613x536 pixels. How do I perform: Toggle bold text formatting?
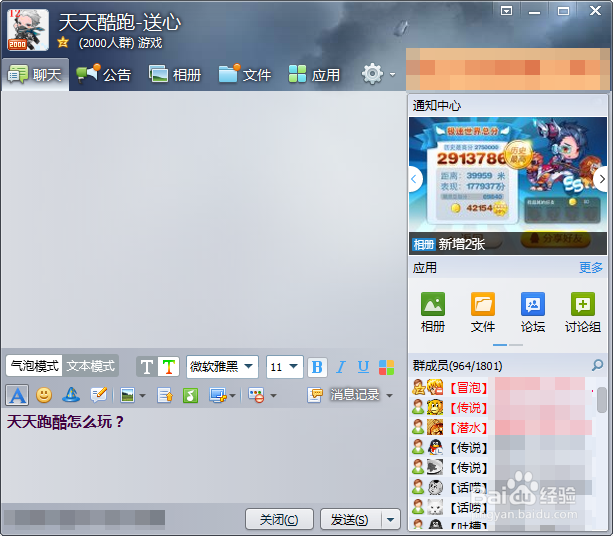317,367
